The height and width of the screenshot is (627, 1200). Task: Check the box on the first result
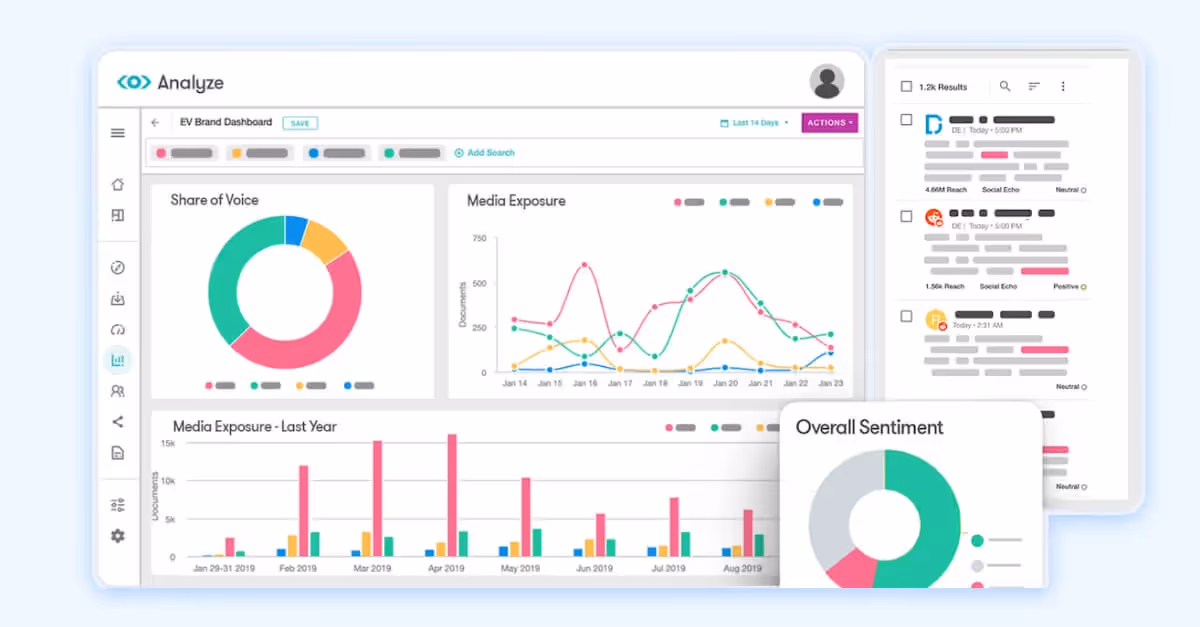coord(906,119)
